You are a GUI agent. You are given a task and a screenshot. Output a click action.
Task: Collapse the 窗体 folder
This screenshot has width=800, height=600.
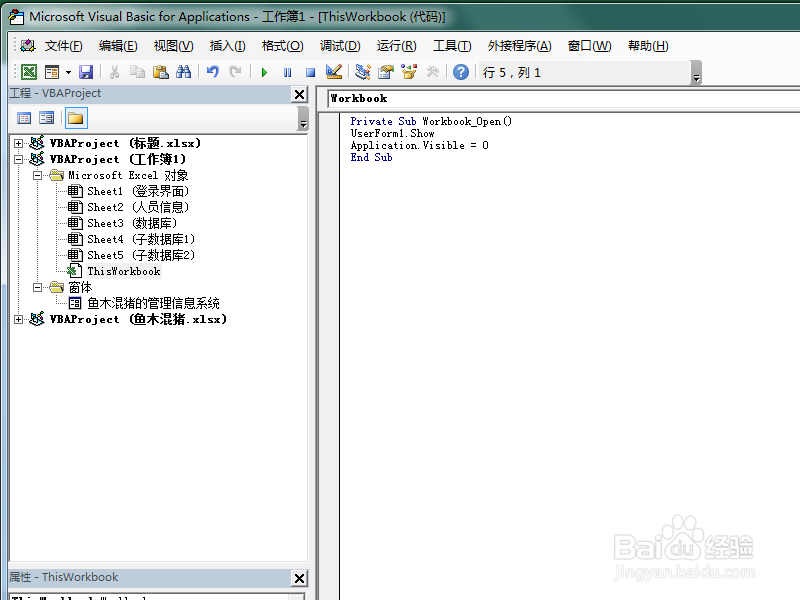pyautogui.click(x=37, y=287)
